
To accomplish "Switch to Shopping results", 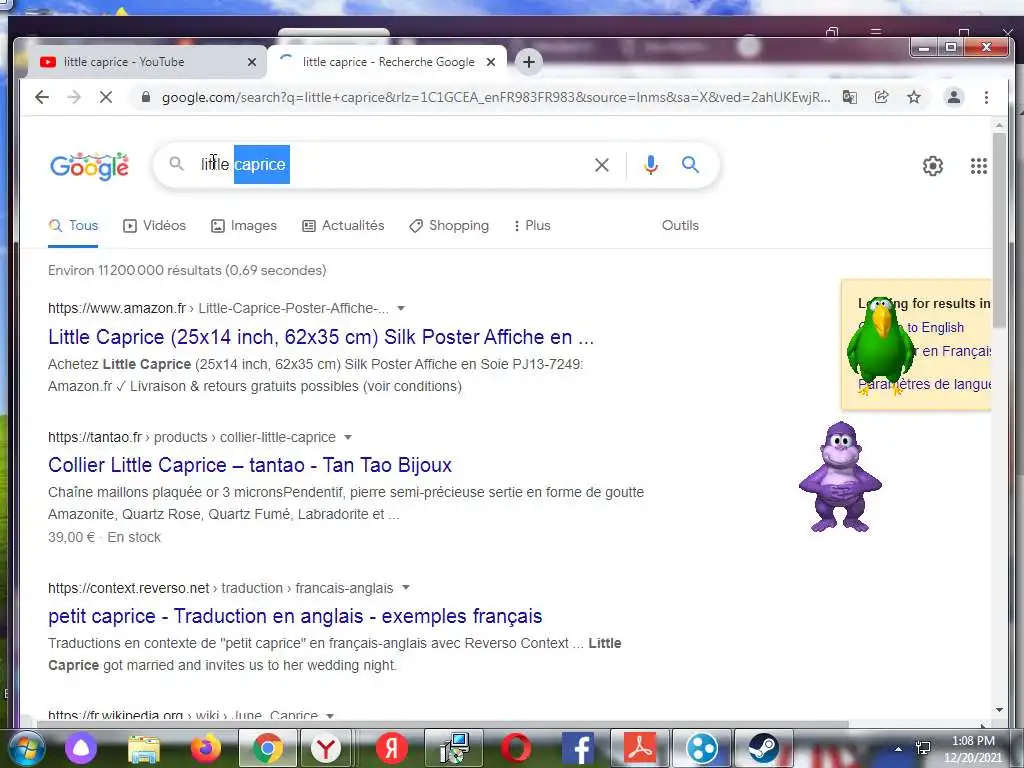I will click(x=449, y=225).
